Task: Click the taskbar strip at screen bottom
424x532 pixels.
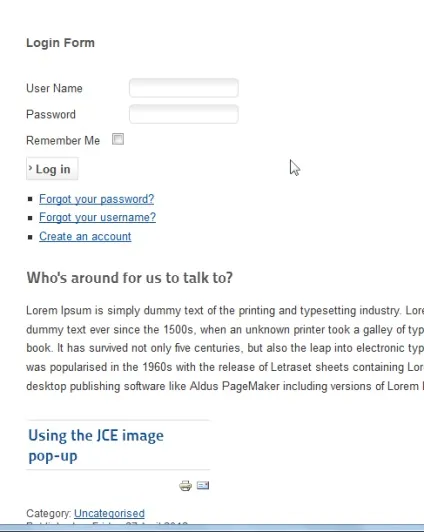Action: (x=212, y=528)
